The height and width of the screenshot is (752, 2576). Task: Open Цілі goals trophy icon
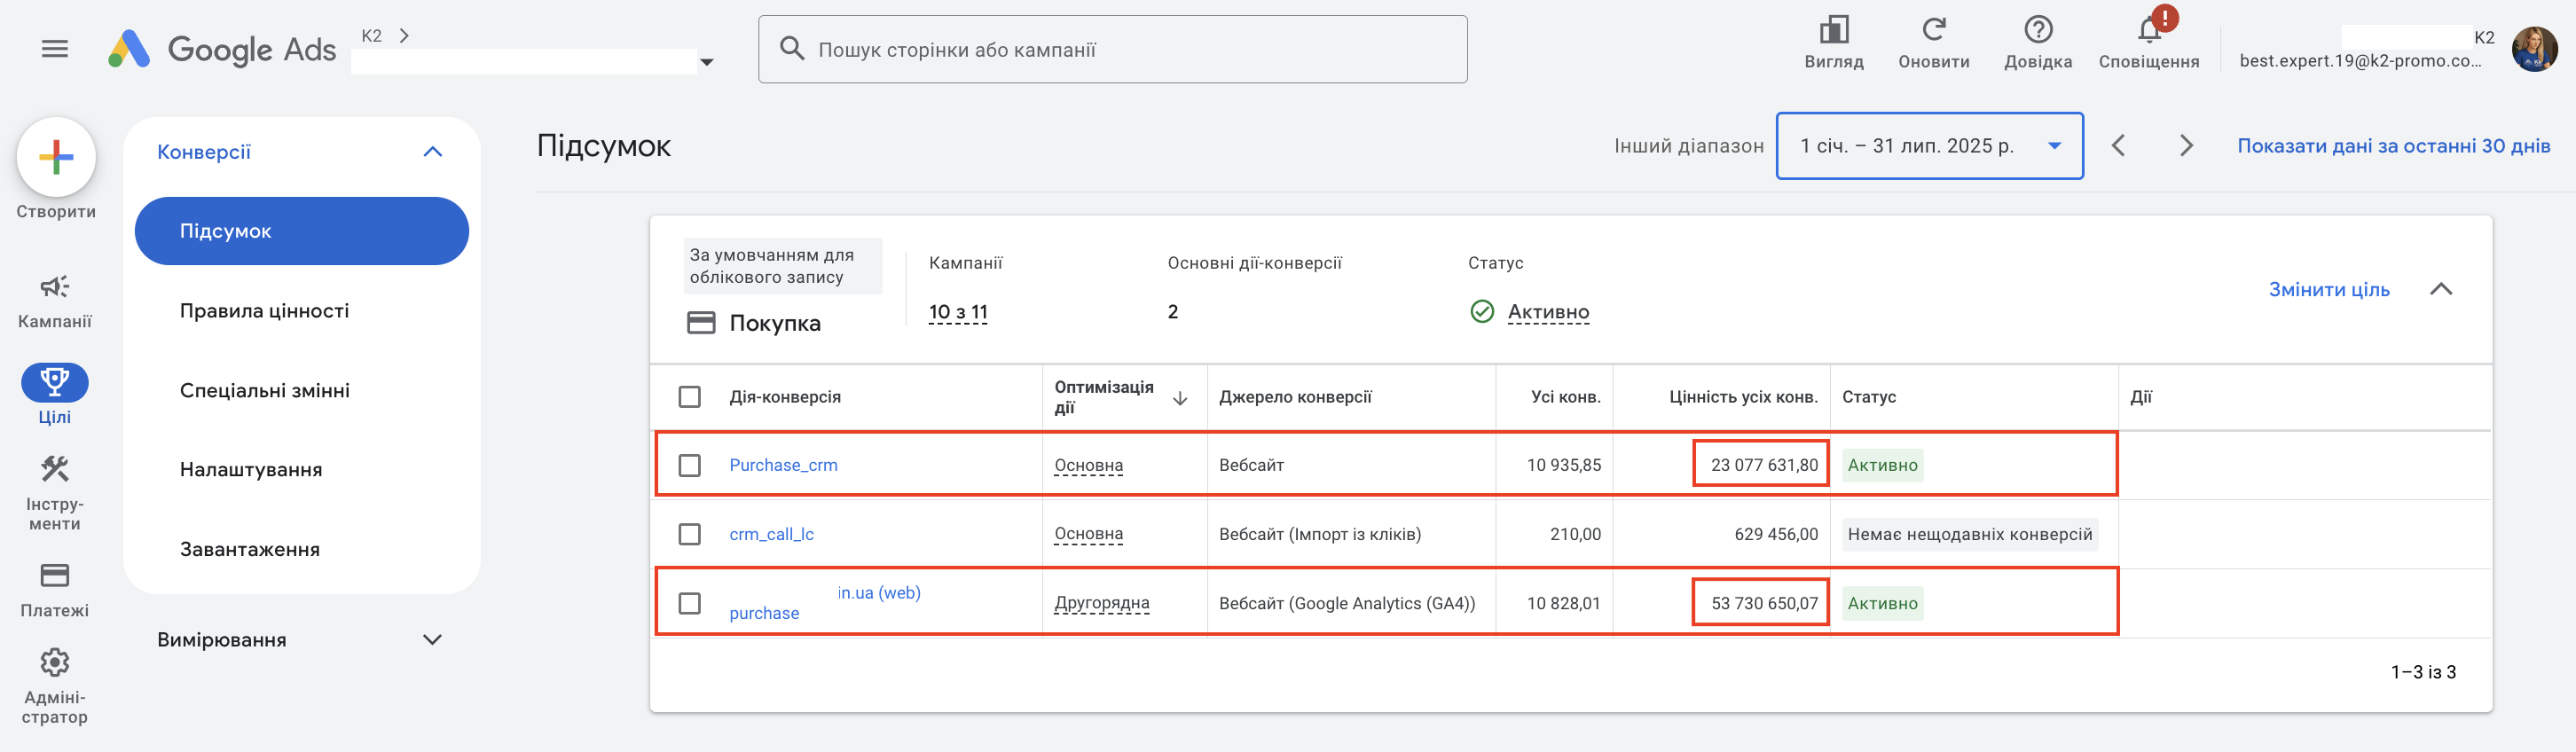tap(55, 382)
